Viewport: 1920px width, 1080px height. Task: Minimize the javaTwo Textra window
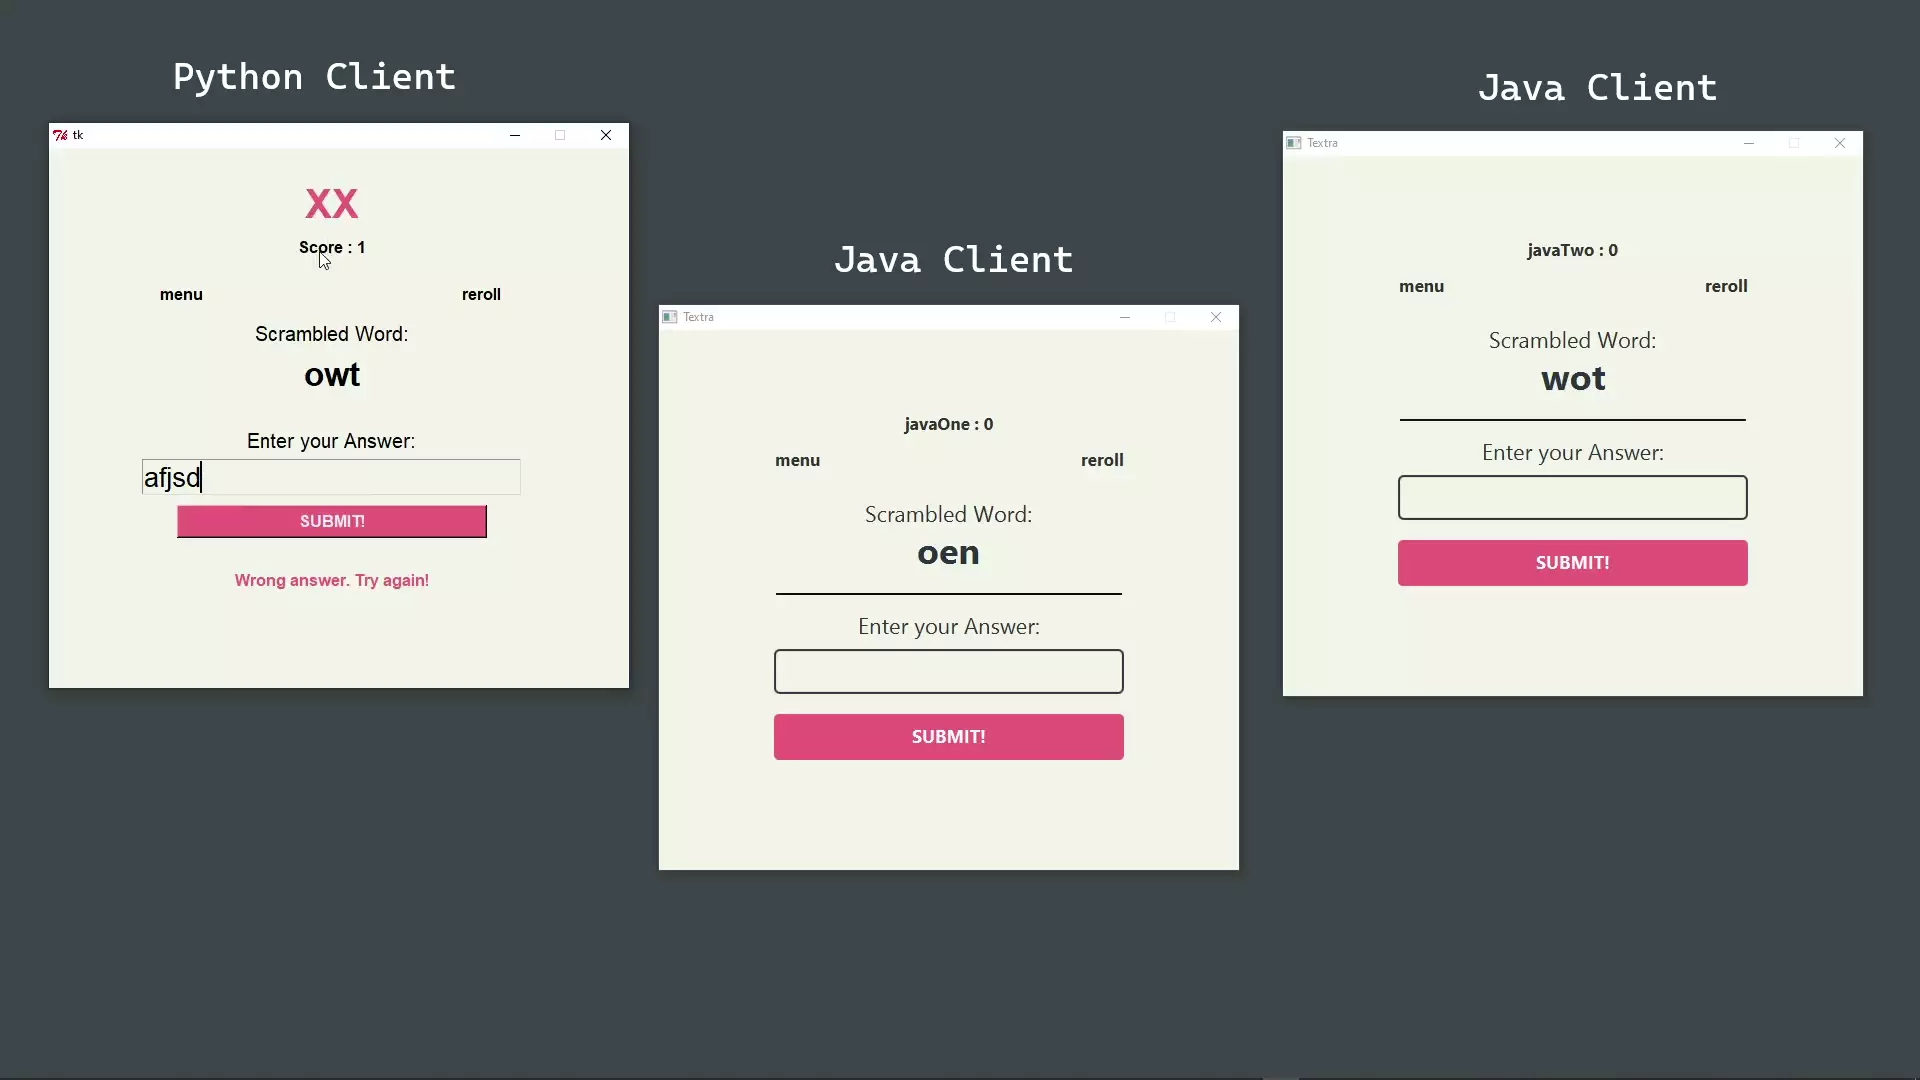click(1749, 143)
